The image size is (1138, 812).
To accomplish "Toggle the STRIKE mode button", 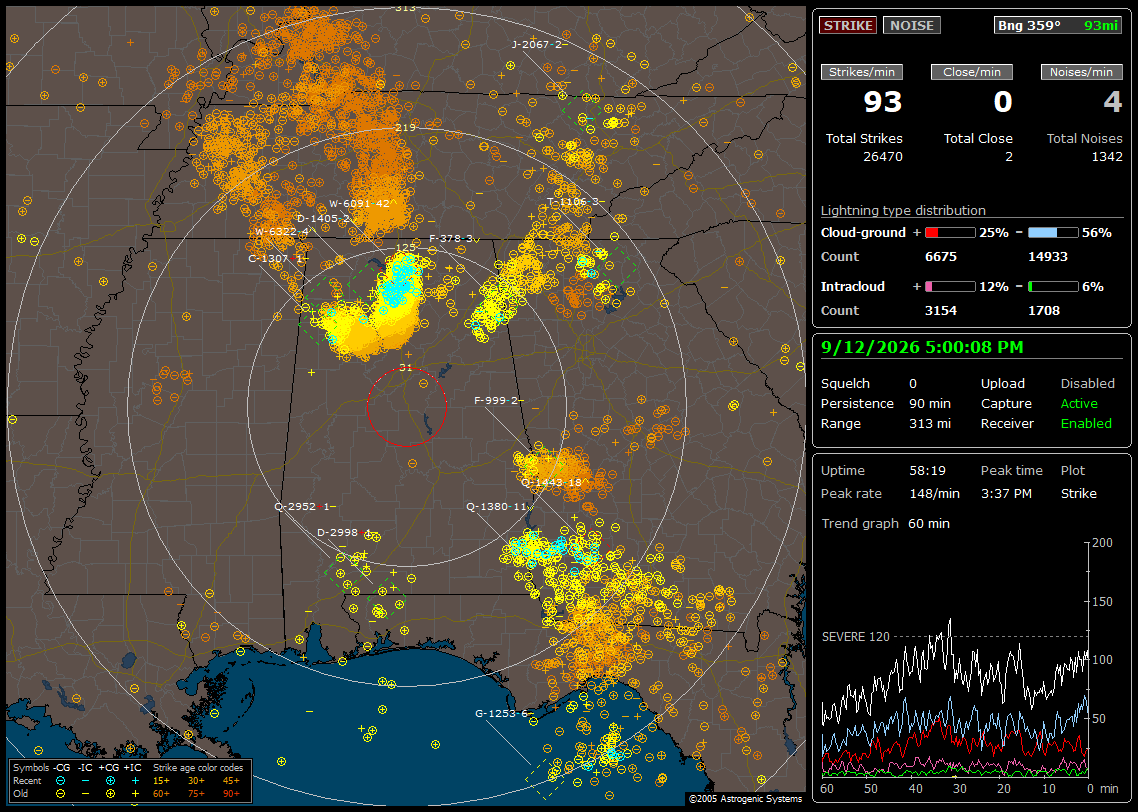I will tap(848, 25).
